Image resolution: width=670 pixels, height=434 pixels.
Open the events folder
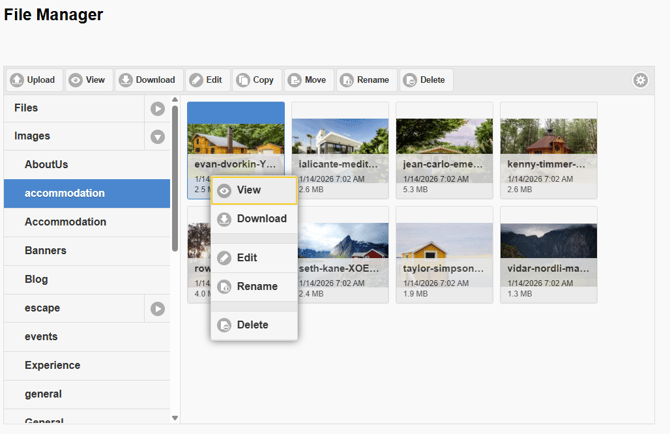tap(87, 337)
